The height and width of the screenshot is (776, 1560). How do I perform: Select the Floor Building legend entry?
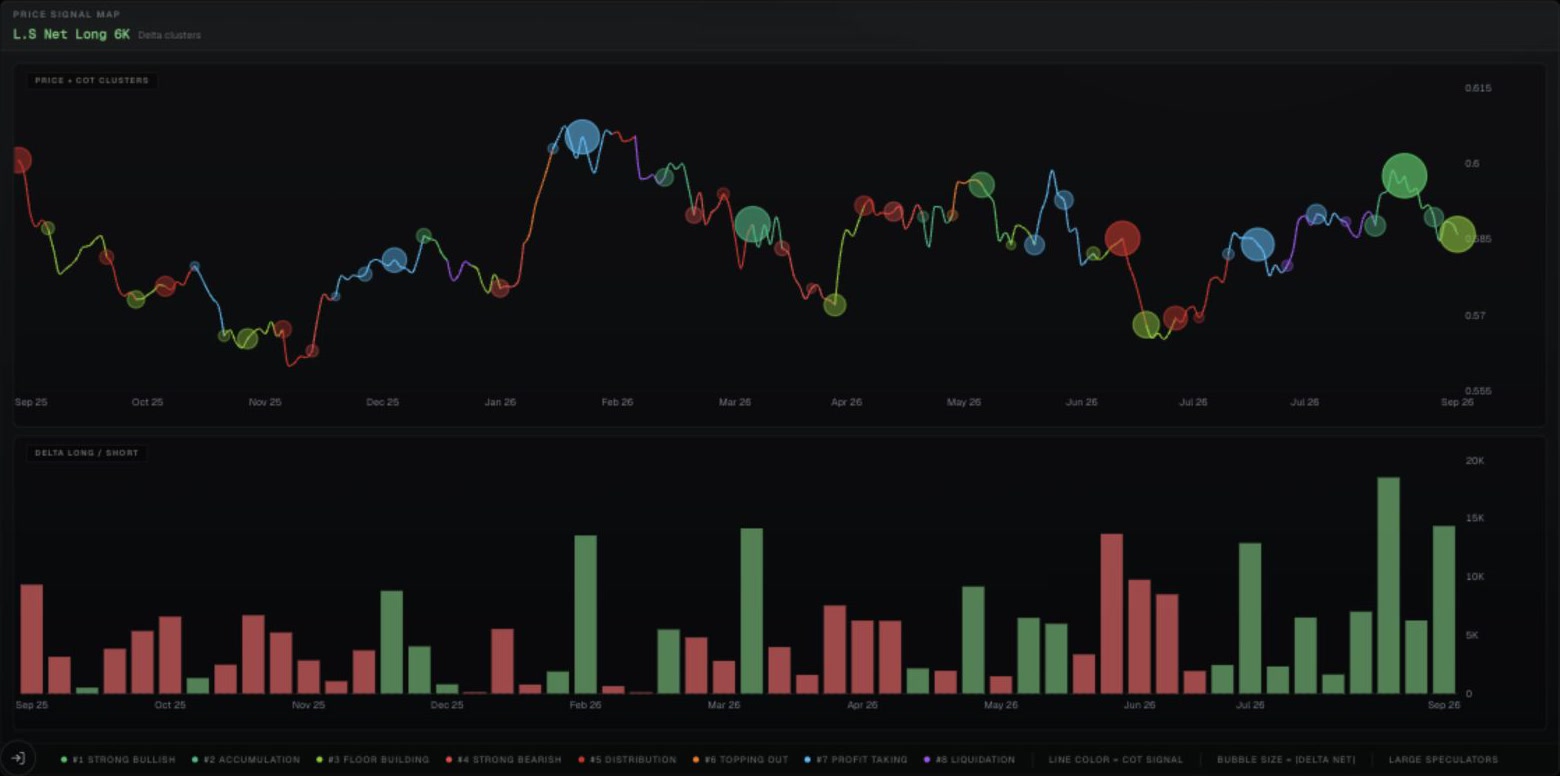tap(372, 760)
